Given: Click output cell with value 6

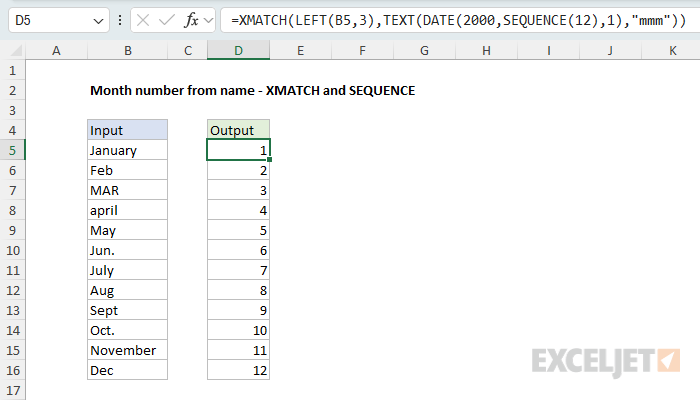Looking at the screenshot, I should [x=238, y=250].
